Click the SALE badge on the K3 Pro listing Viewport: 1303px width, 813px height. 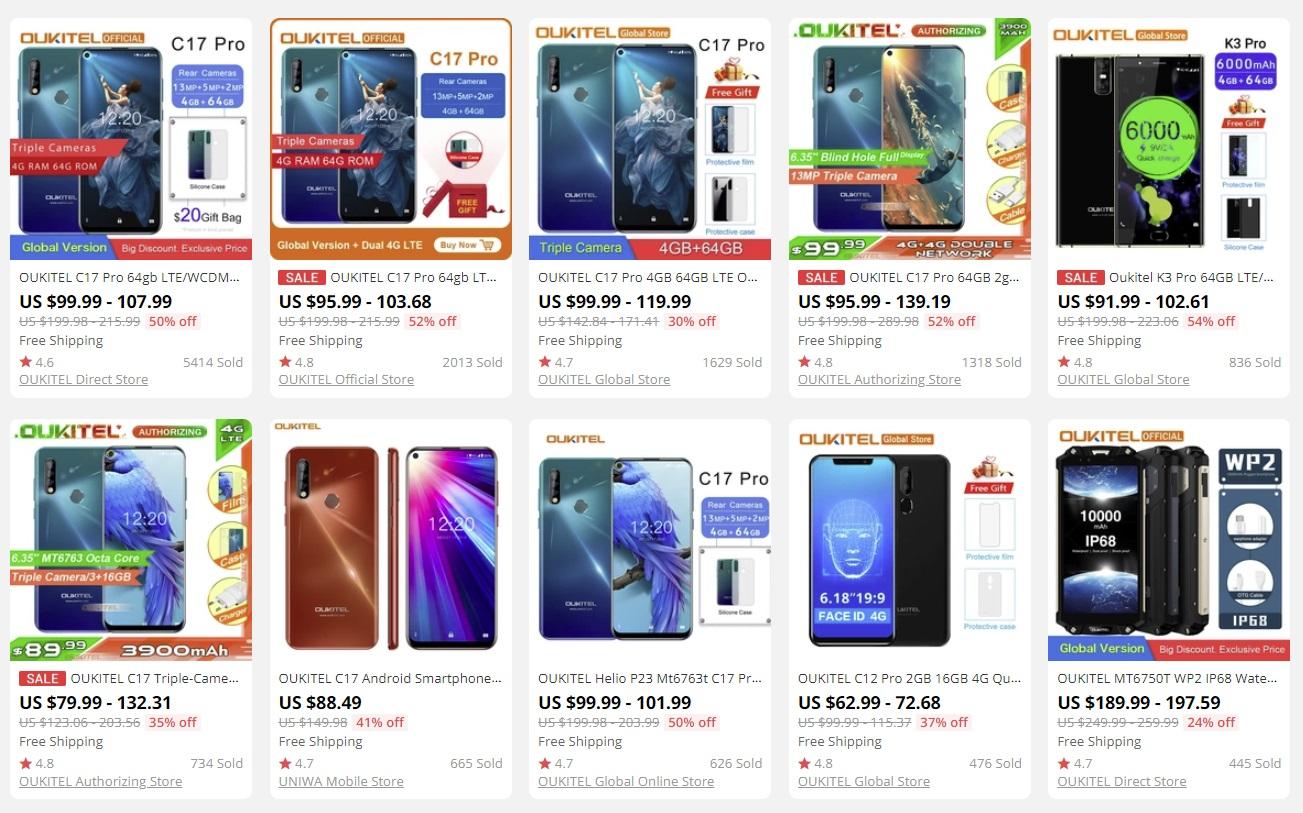(1080, 278)
